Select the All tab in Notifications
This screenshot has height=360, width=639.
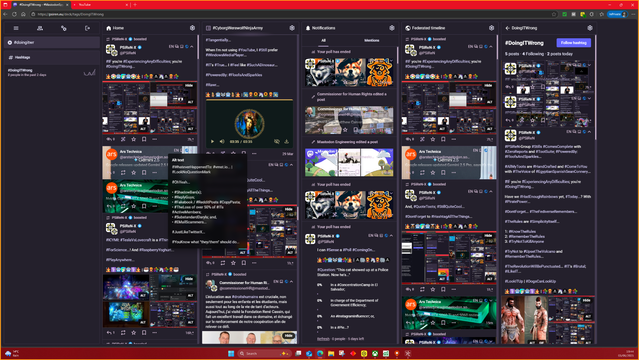click(324, 40)
